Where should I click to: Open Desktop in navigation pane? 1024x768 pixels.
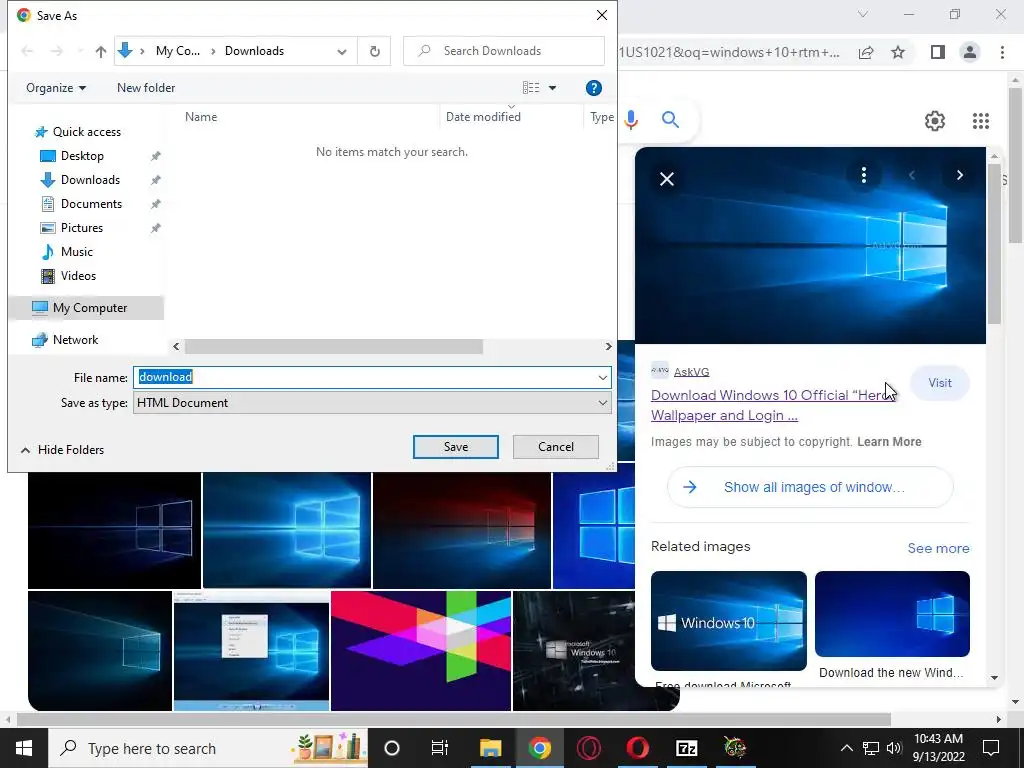(x=82, y=156)
